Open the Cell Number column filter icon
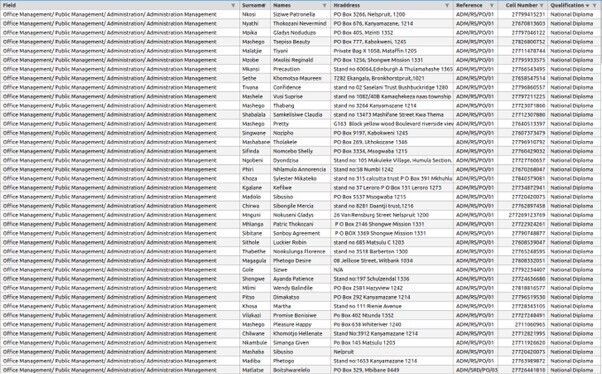This screenshot has height=374, width=602. [x=542, y=5]
